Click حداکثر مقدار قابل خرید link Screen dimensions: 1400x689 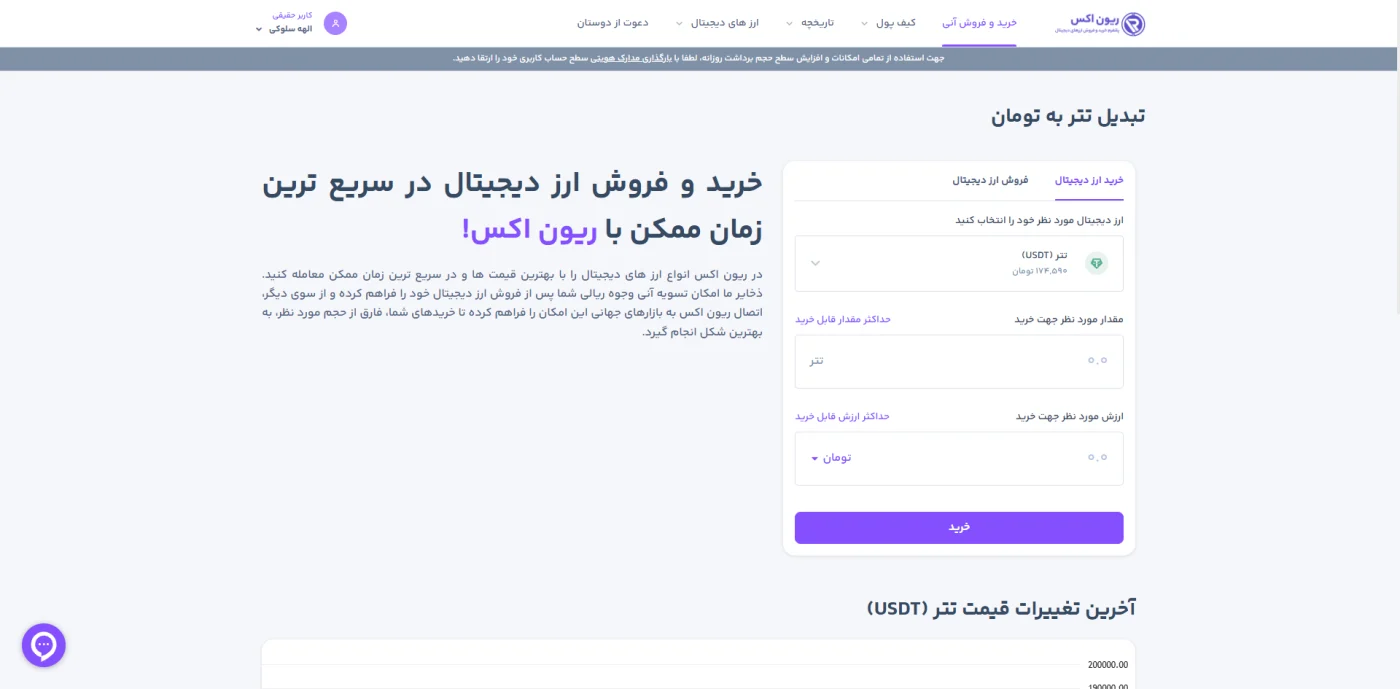tap(842, 319)
